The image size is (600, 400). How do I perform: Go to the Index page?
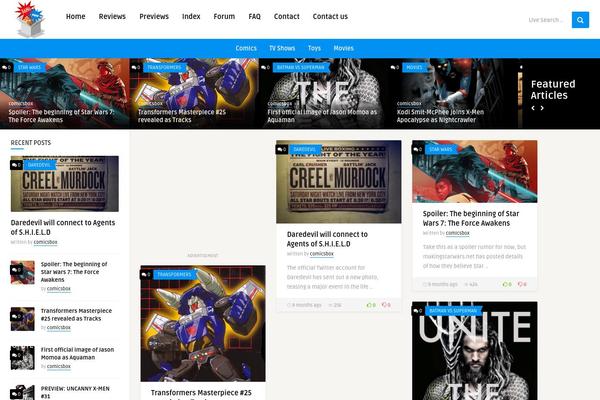click(191, 16)
